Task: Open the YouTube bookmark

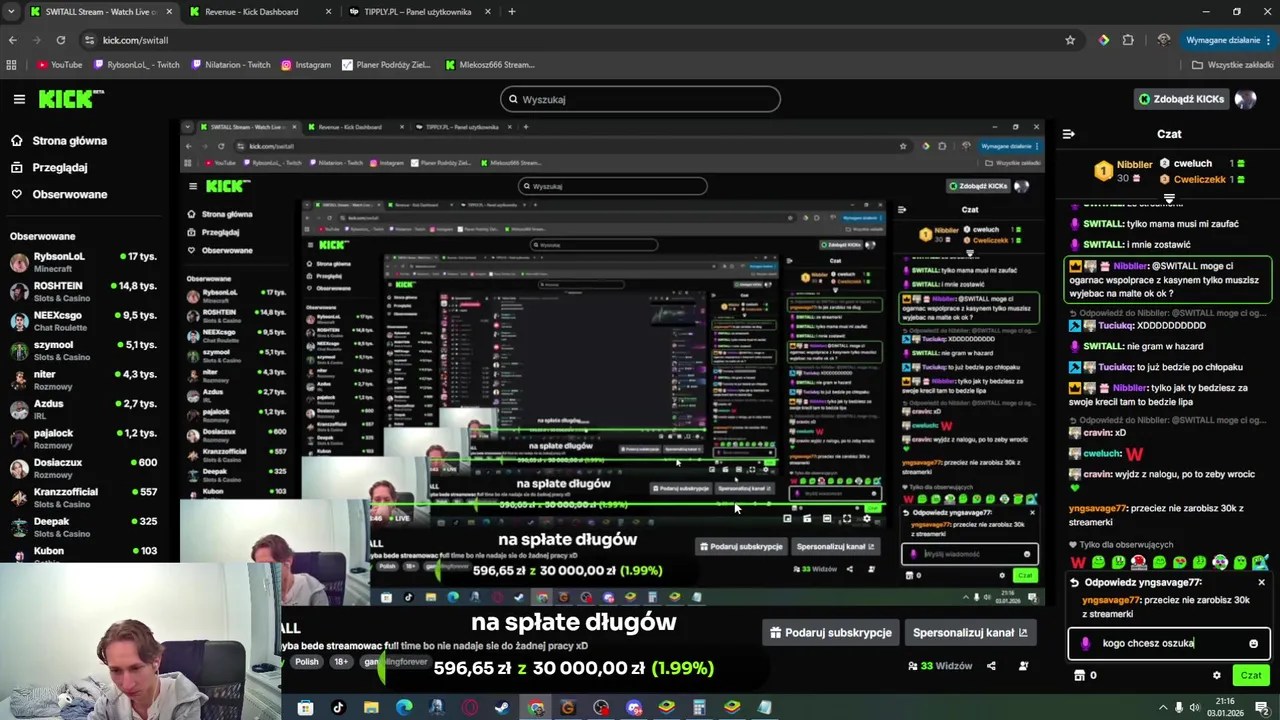Action: [x=59, y=65]
